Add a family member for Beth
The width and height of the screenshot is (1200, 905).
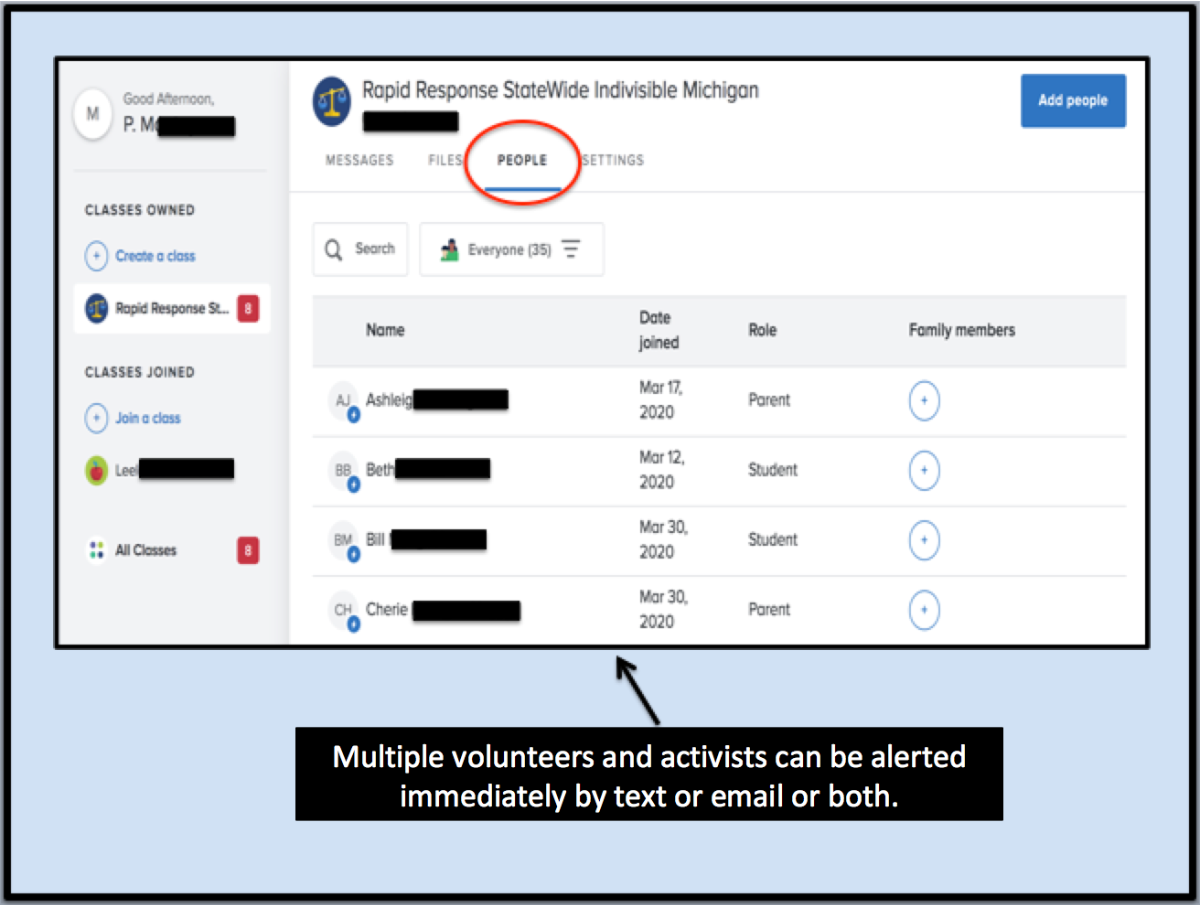924,470
